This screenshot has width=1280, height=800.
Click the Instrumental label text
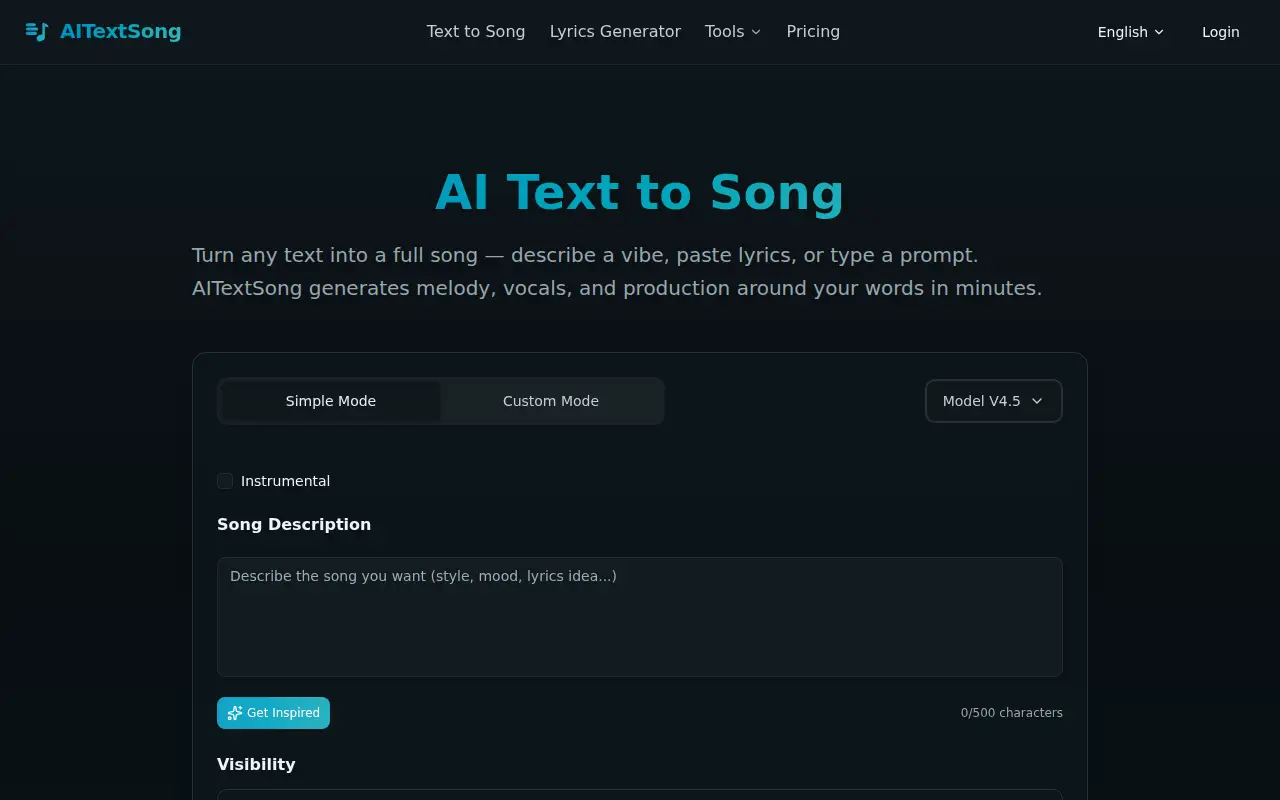[285, 481]
